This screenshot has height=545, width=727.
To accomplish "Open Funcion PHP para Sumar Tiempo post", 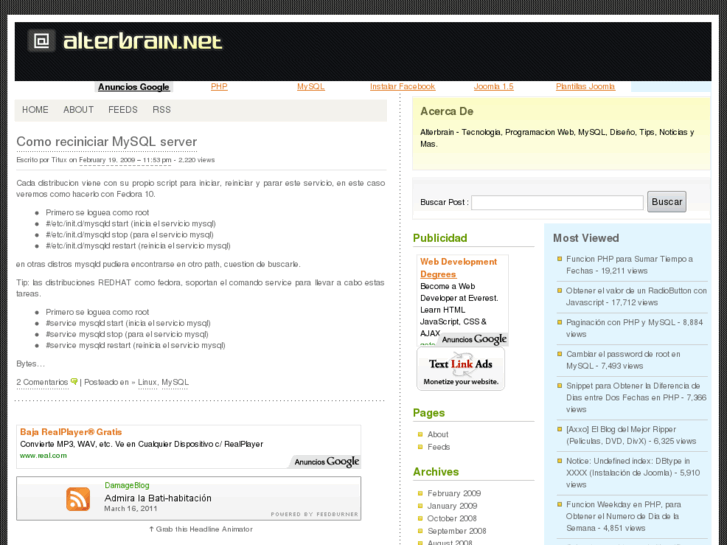I will tap(629, 265).
